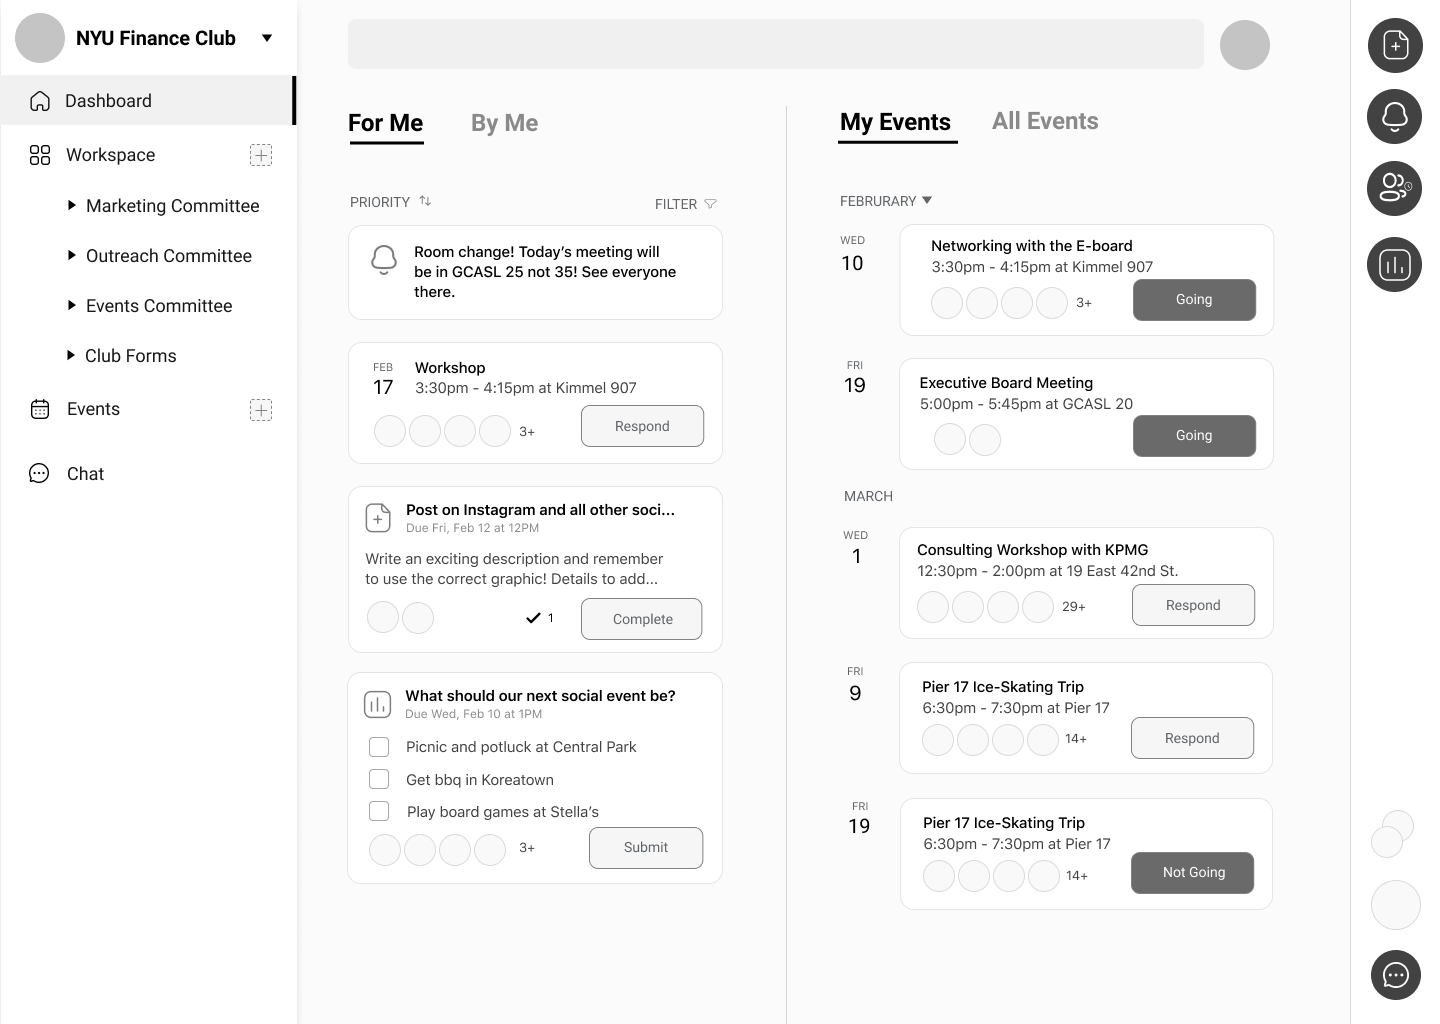Submit the social event poll

(x=645, y=847)
